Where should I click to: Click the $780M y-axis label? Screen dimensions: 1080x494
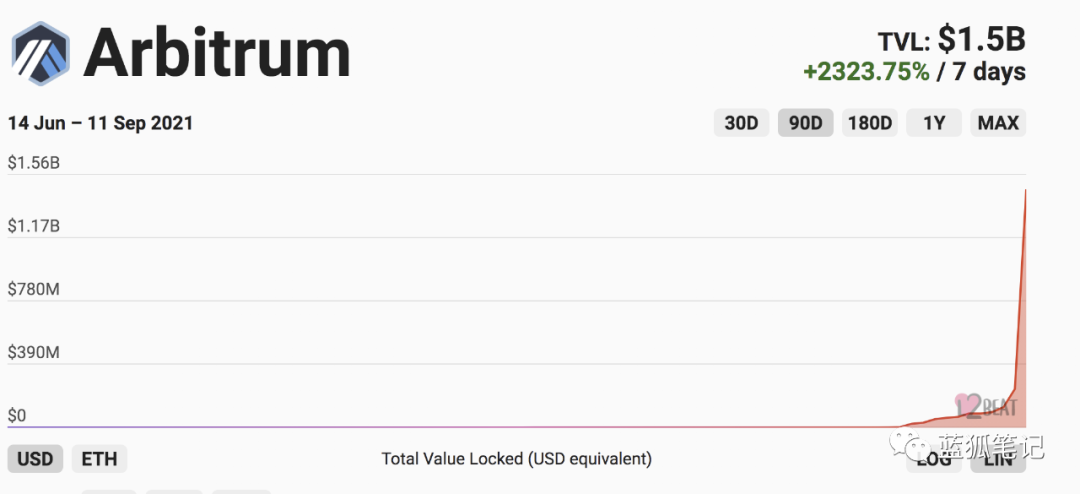[34, 289]
